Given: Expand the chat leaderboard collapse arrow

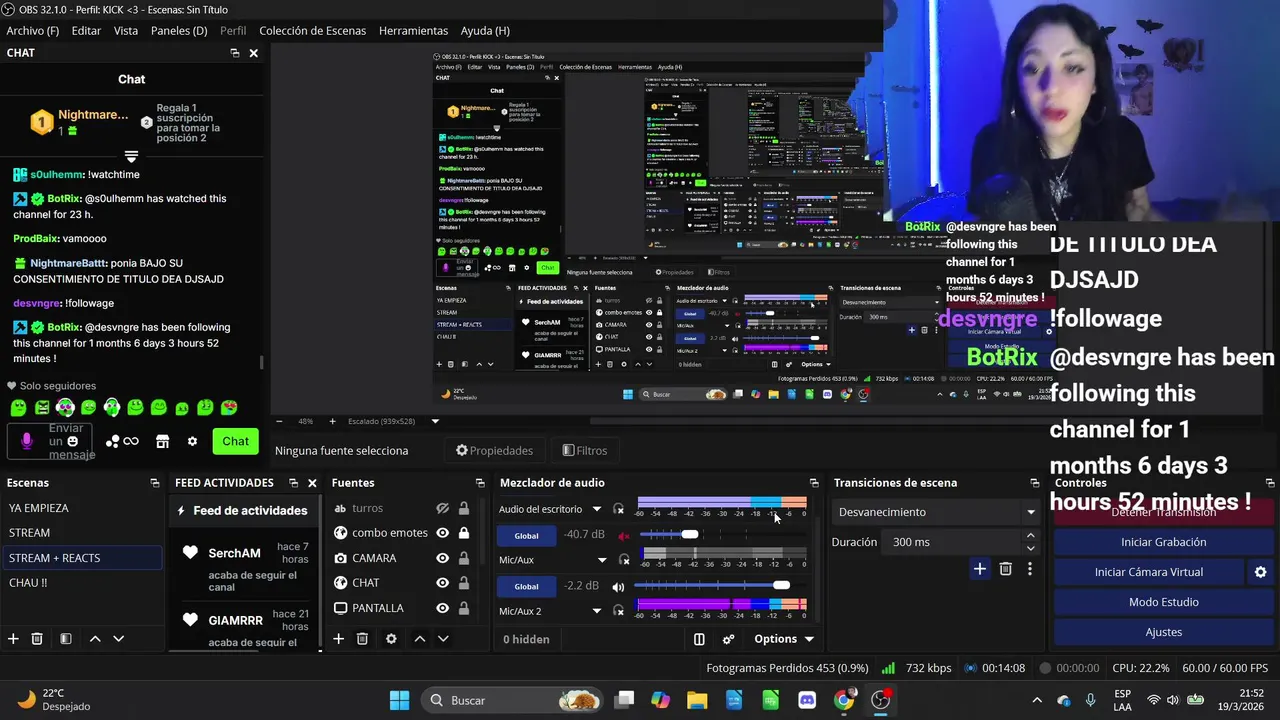Looking at the screenshot, I should (x=131, y=157).
